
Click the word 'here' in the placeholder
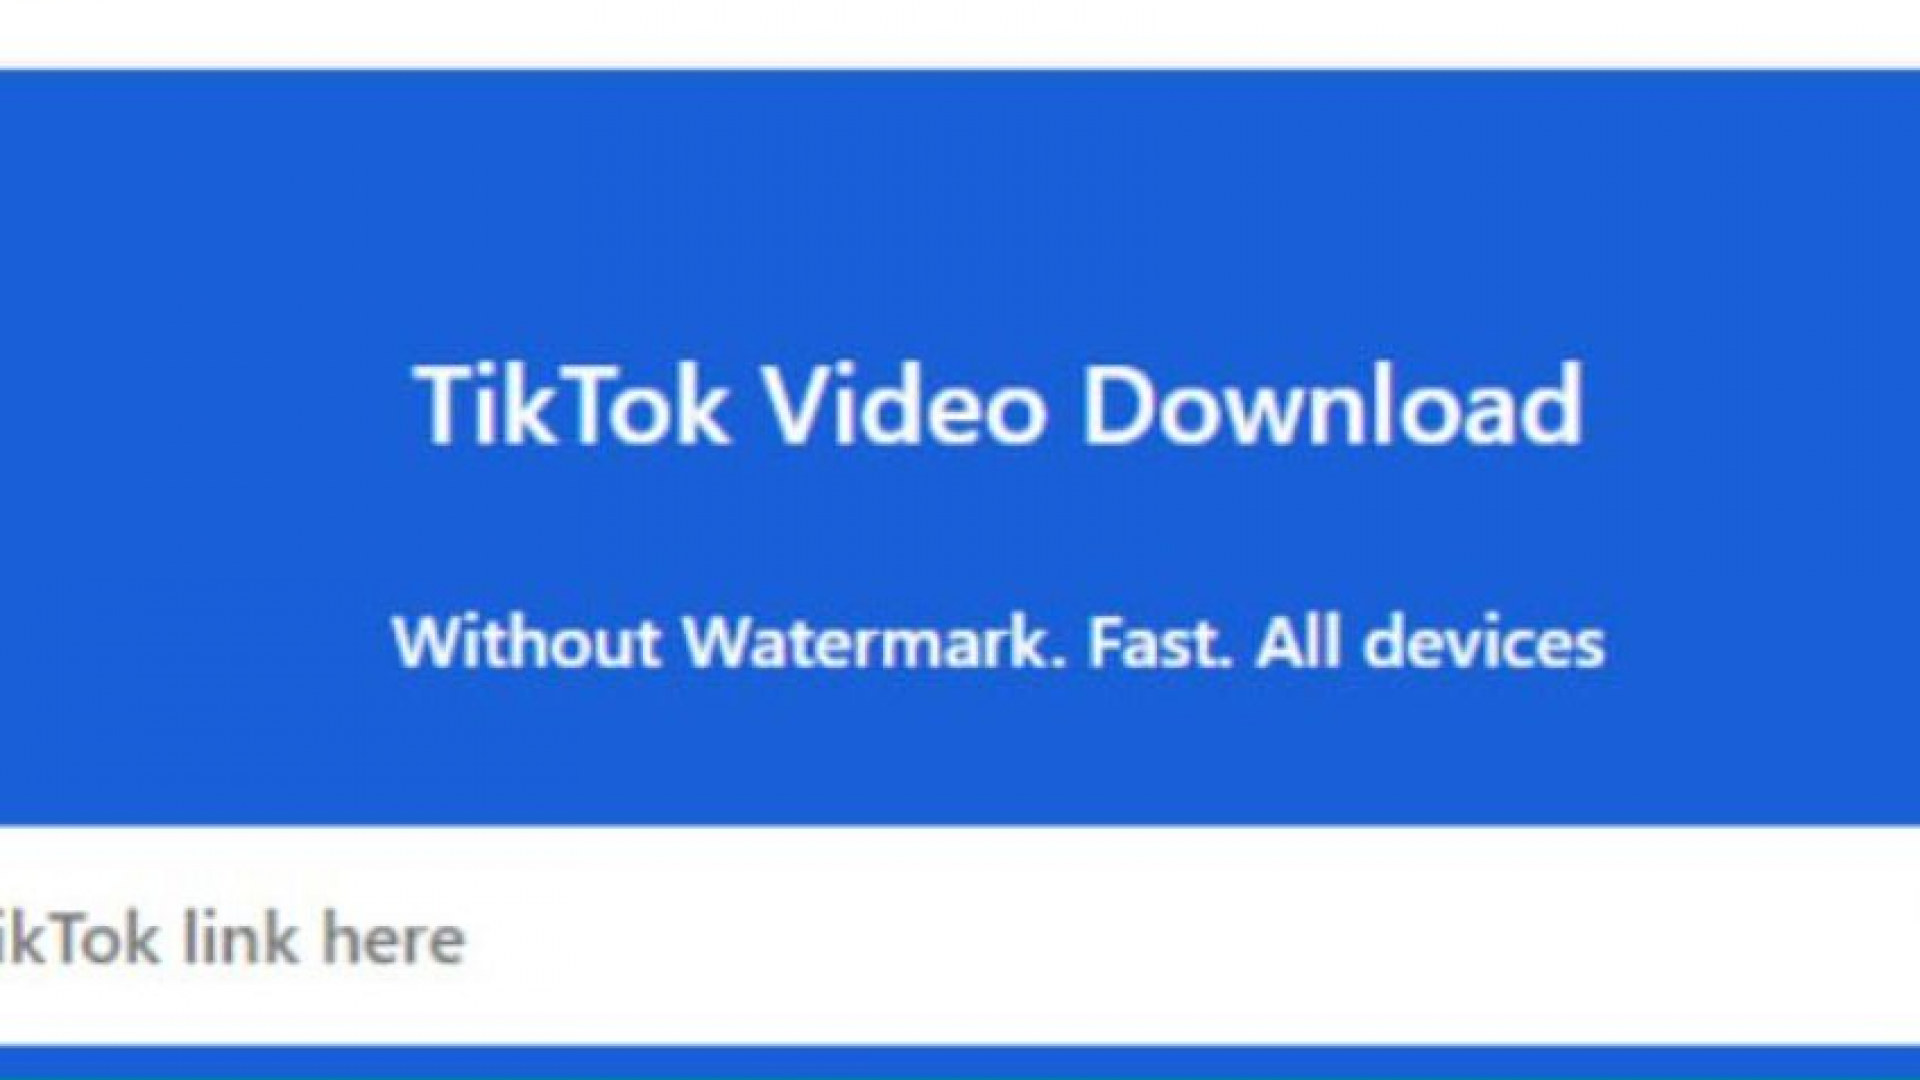coord(394,938)
